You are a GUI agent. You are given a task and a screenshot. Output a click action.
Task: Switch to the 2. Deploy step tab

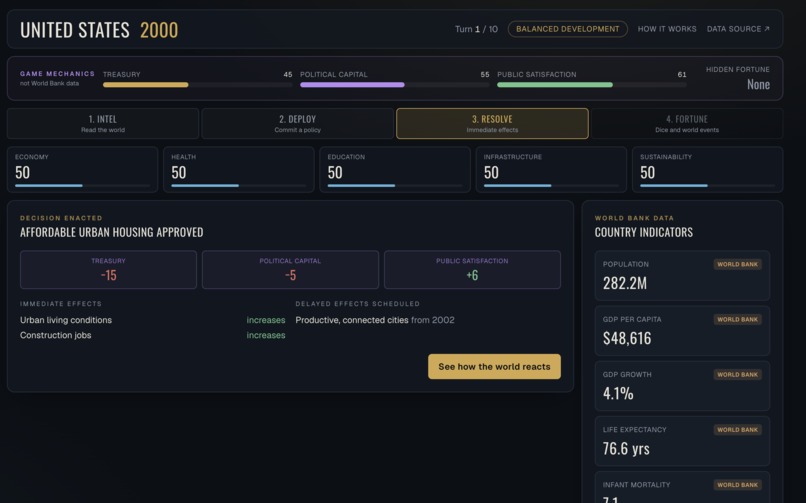click(298, 123)
